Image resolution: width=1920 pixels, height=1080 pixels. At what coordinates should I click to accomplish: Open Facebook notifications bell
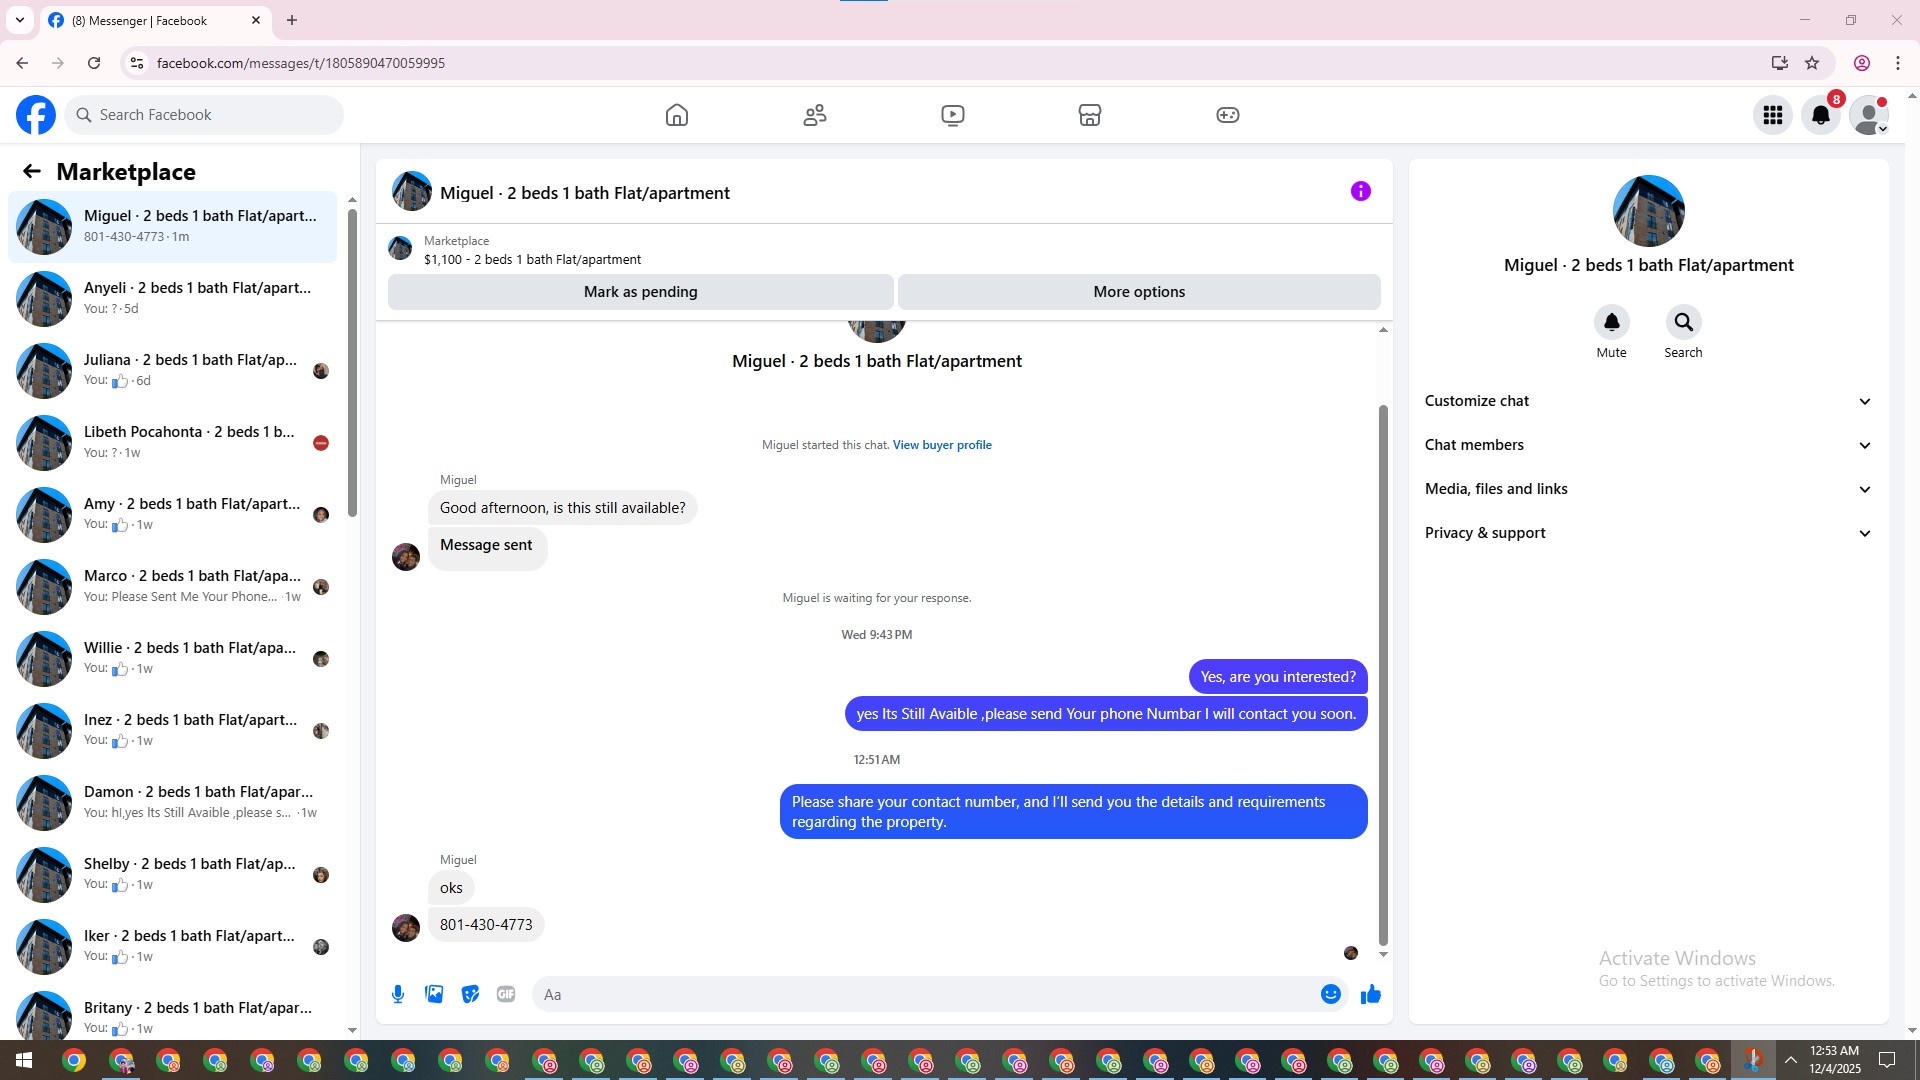click(1821, 115)
